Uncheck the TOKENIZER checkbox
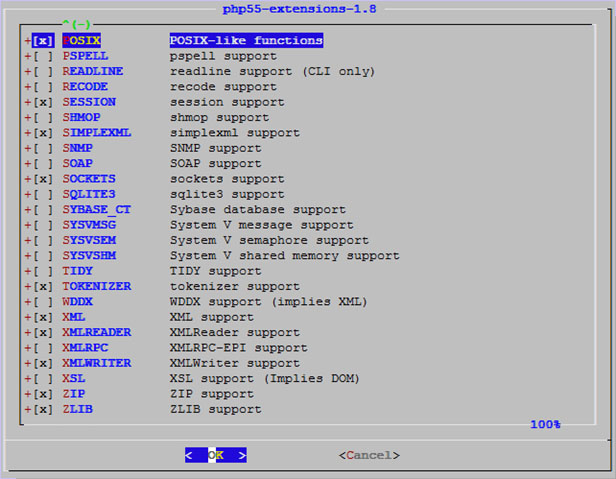The width and height of the screenshot is (616, 479). pyautogui.click(x=43, y=286)
